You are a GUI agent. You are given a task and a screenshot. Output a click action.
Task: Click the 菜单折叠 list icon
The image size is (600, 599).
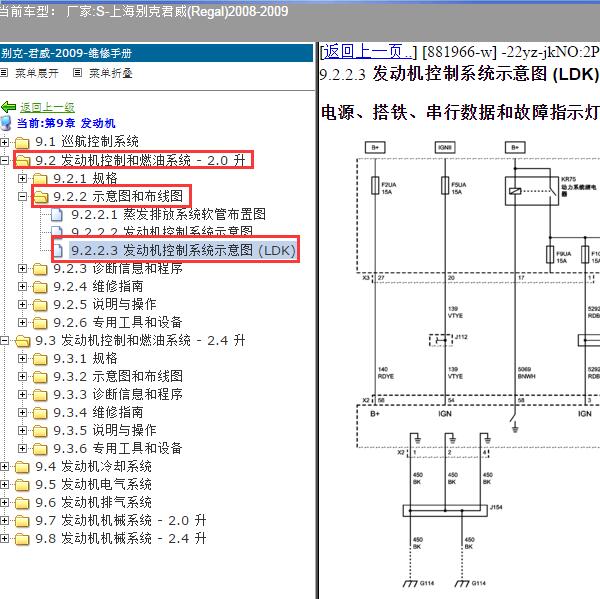[x=77, y=72]
